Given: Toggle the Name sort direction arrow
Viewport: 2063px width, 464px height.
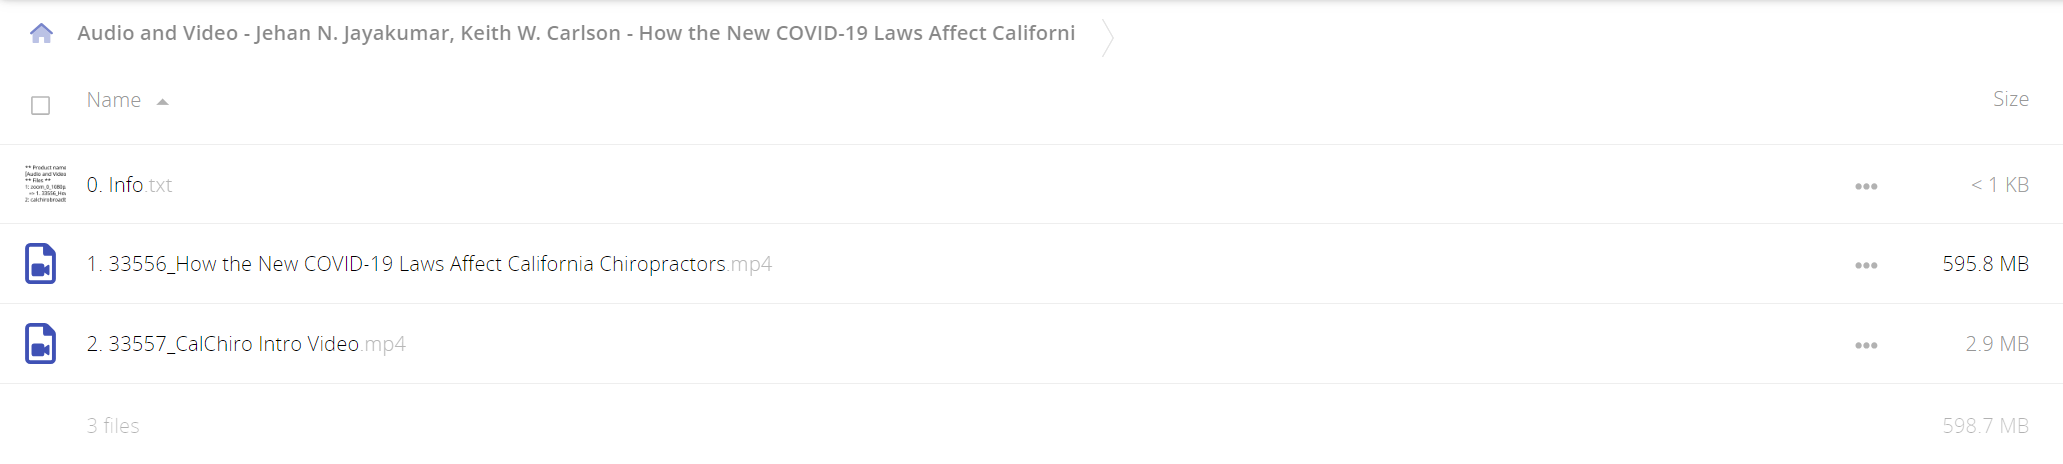Looking at the screenshot, I should pyautogui.click(x=162, y=102).
